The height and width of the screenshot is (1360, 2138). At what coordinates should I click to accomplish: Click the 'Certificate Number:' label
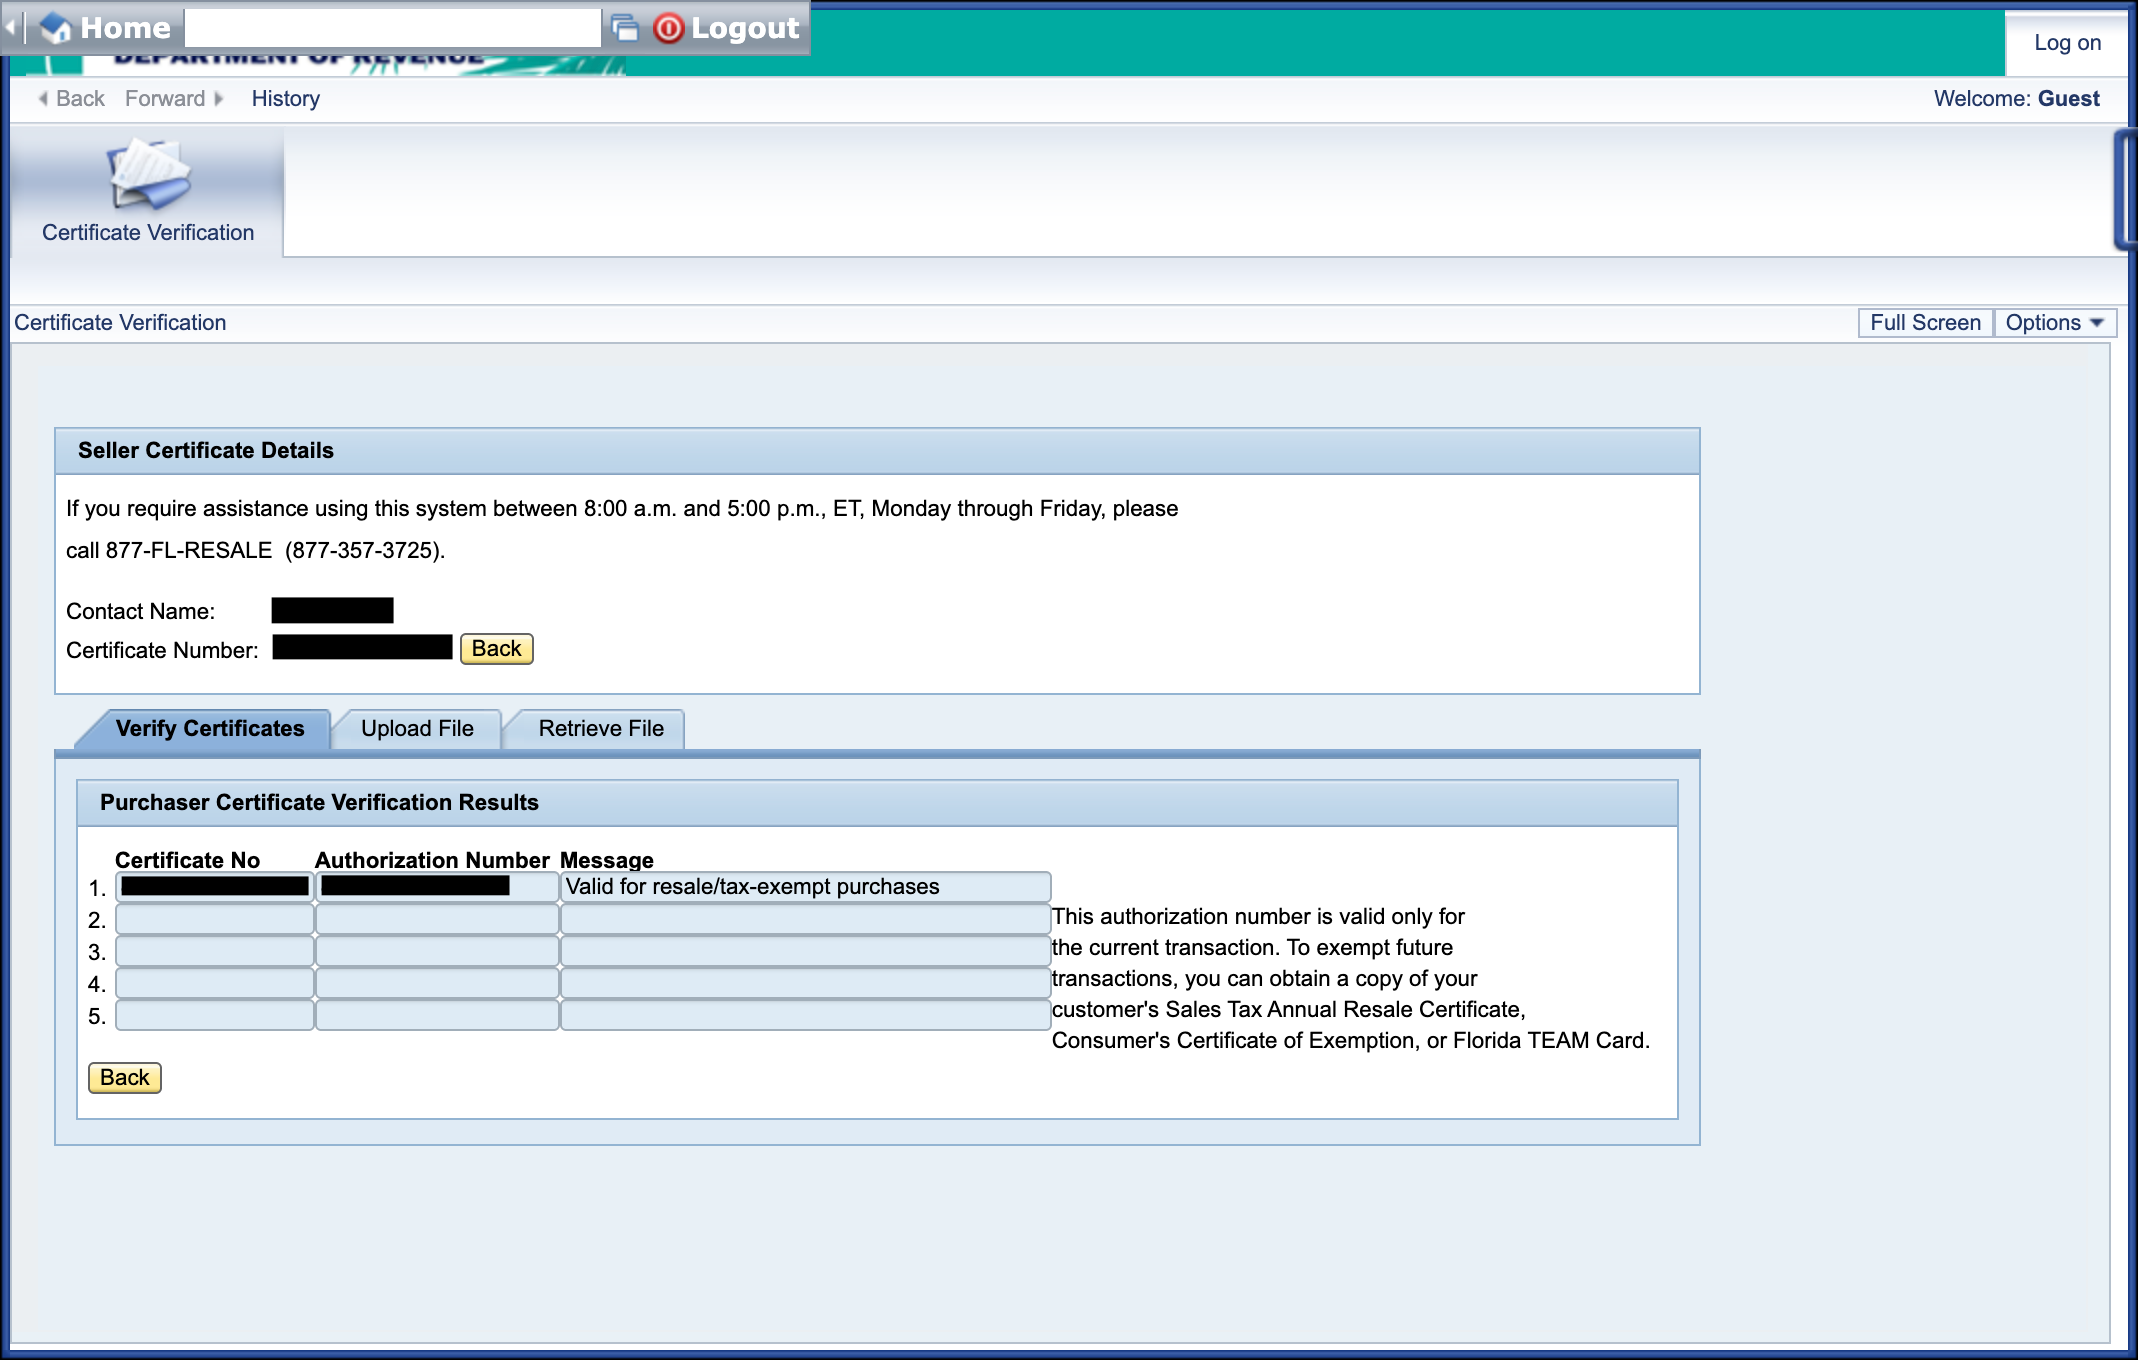click(162, 651)
